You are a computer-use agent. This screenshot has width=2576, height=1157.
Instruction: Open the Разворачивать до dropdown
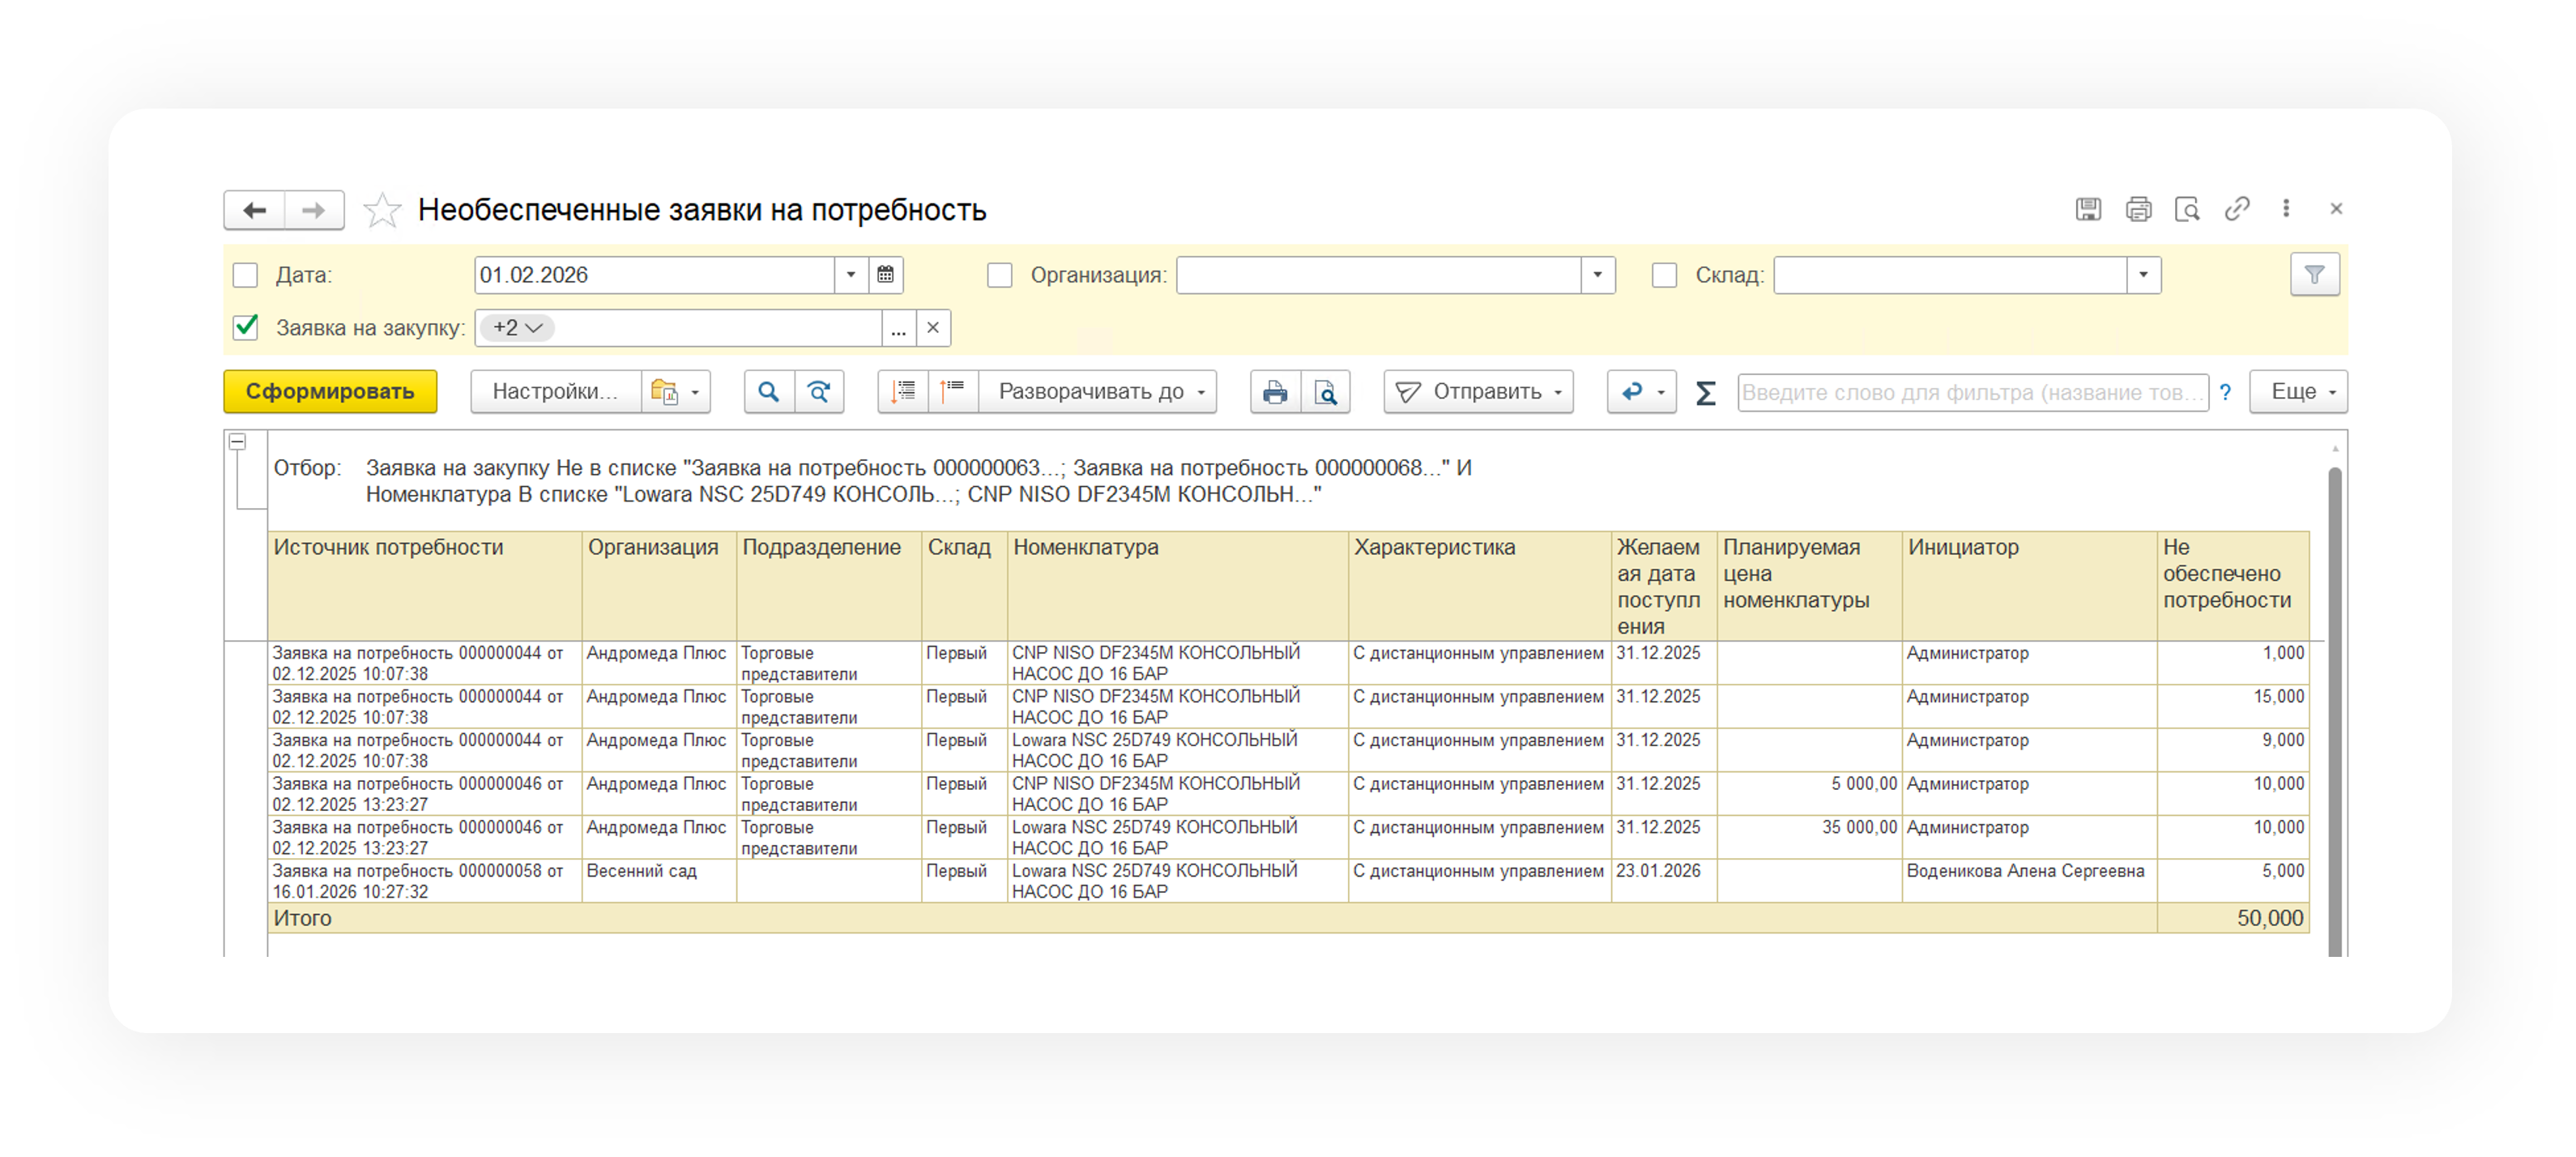[x=1099, y=392]
